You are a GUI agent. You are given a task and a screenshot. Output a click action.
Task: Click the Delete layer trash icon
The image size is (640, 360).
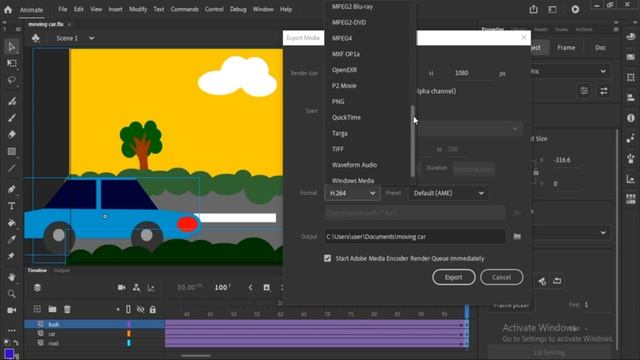coord(67,309)
